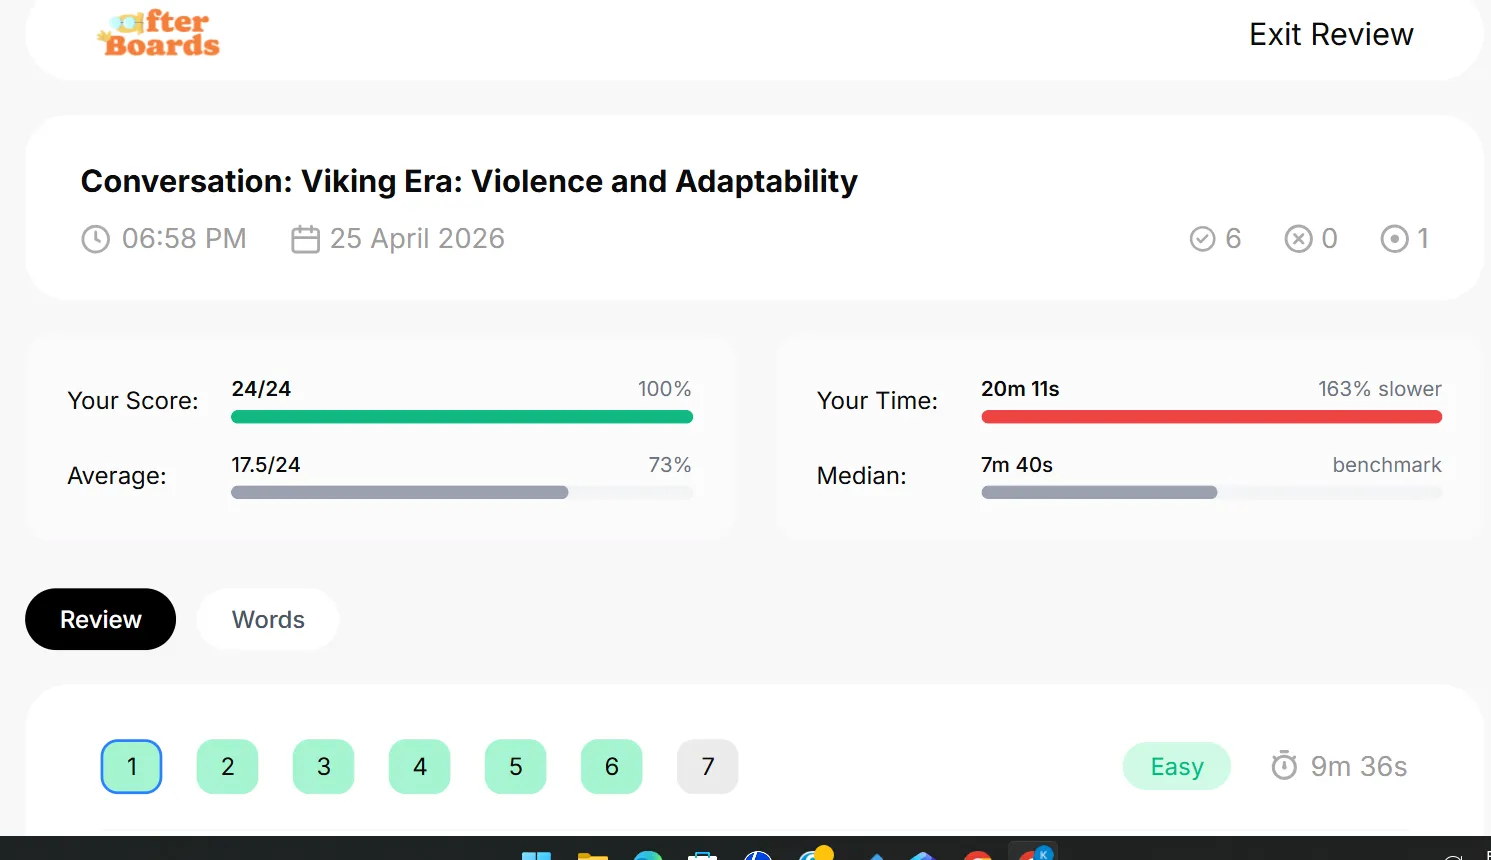This screenshot has height=860, width=1491.
Task: Switch to the Review tab
Action: 101,619
